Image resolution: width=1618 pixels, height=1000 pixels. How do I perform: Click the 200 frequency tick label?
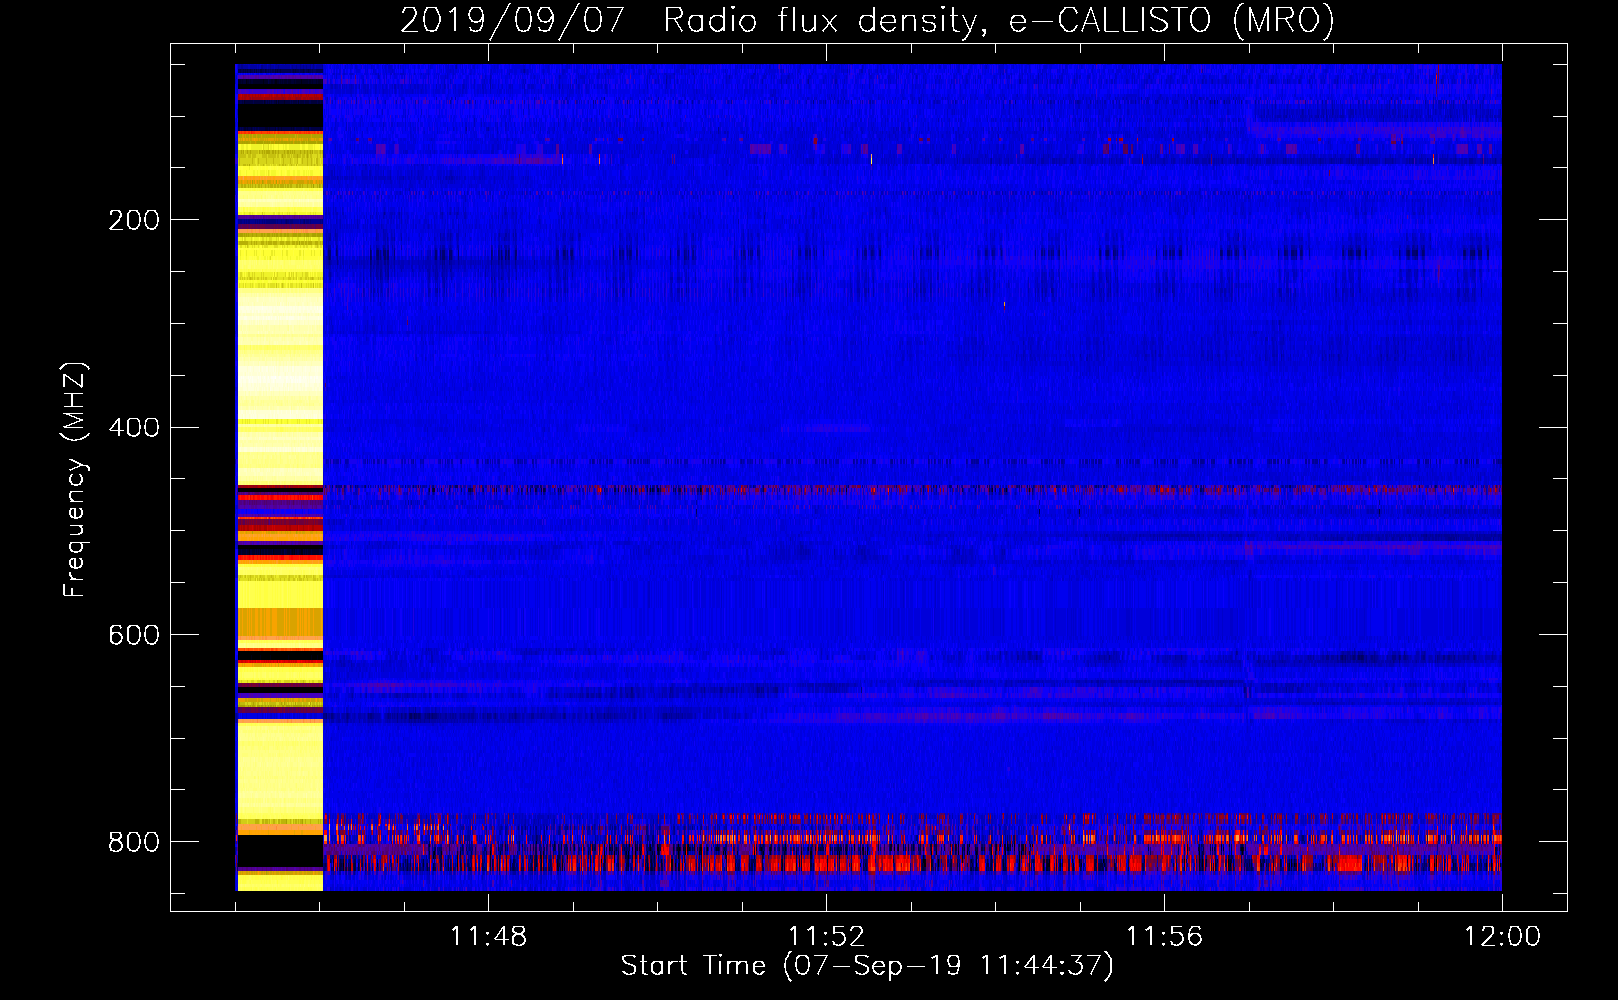point(134,220)
